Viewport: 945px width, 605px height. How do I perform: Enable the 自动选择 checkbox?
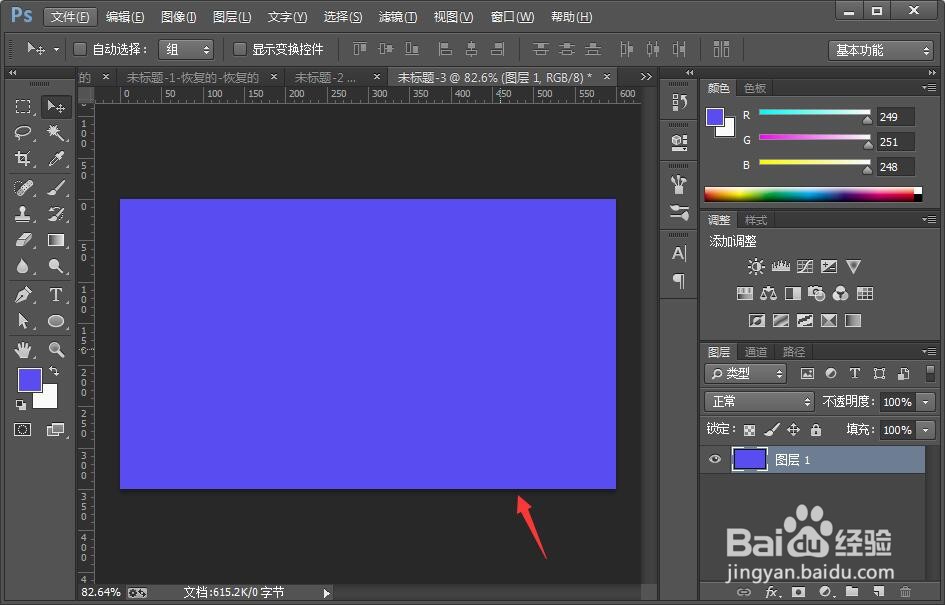pyautogui.click(x=80, y=49)
